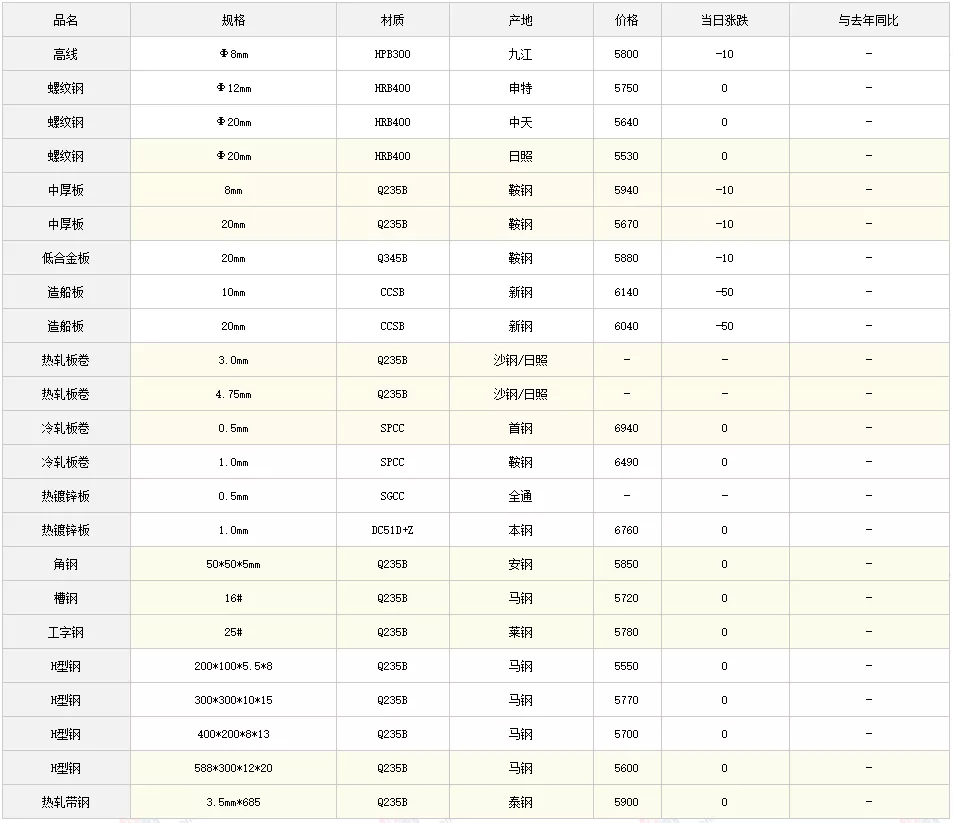Select the 工字钢 product name cell

point(66,633)
